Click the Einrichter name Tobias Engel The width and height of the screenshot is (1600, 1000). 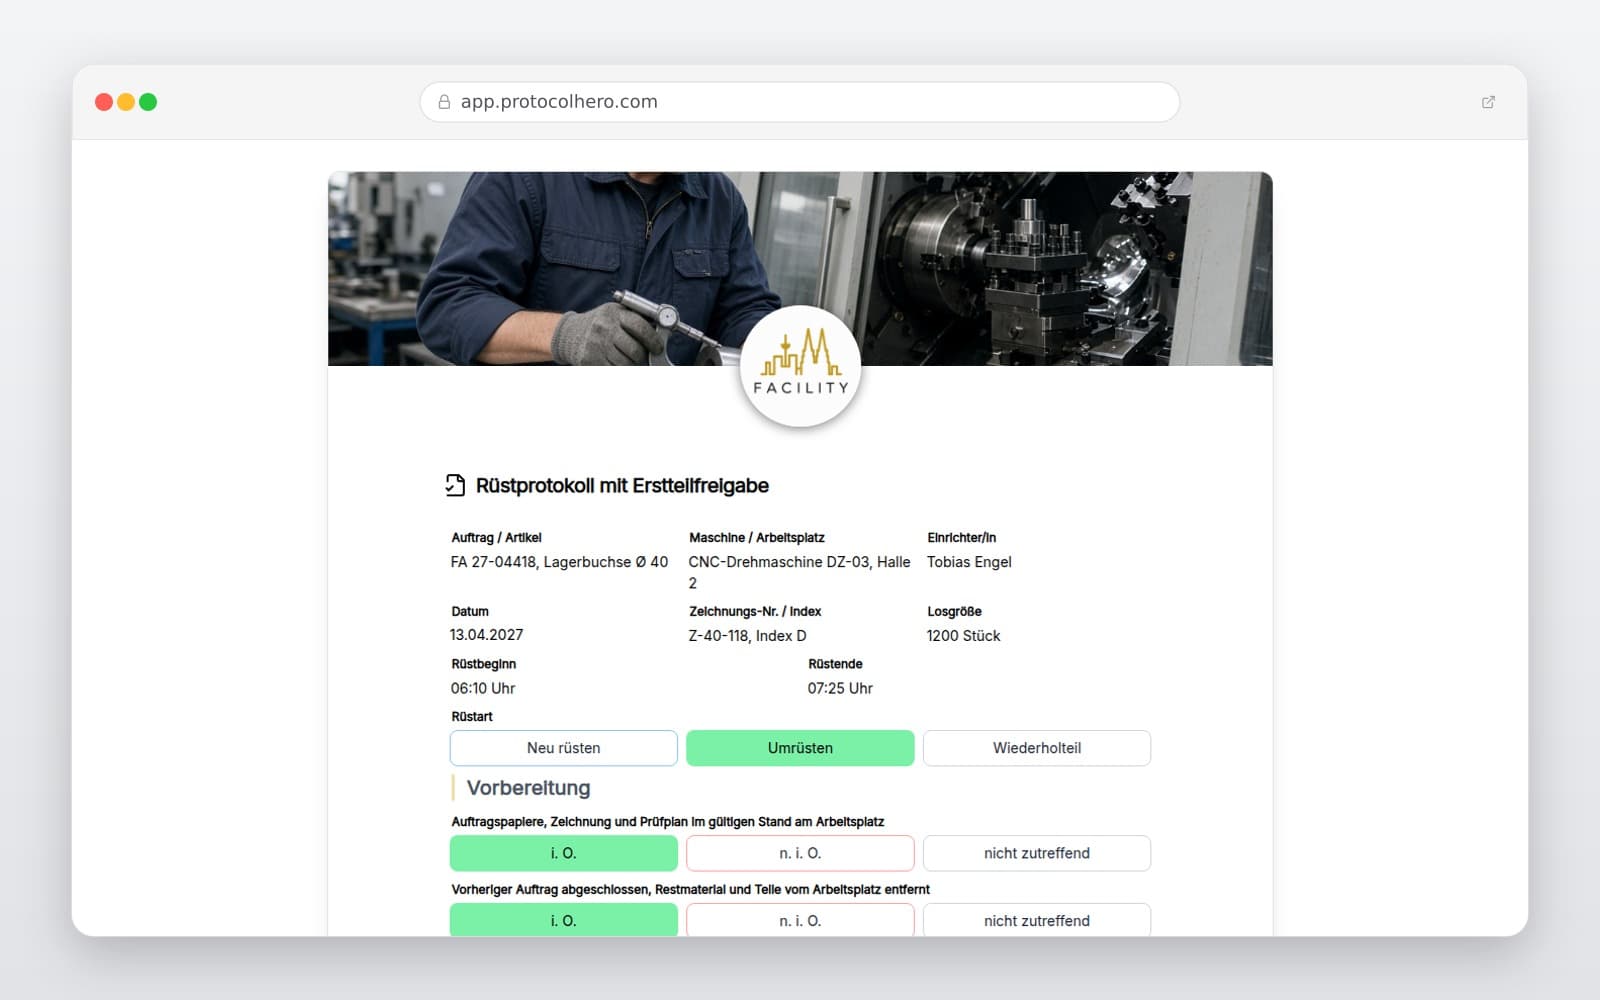(969, 562)
